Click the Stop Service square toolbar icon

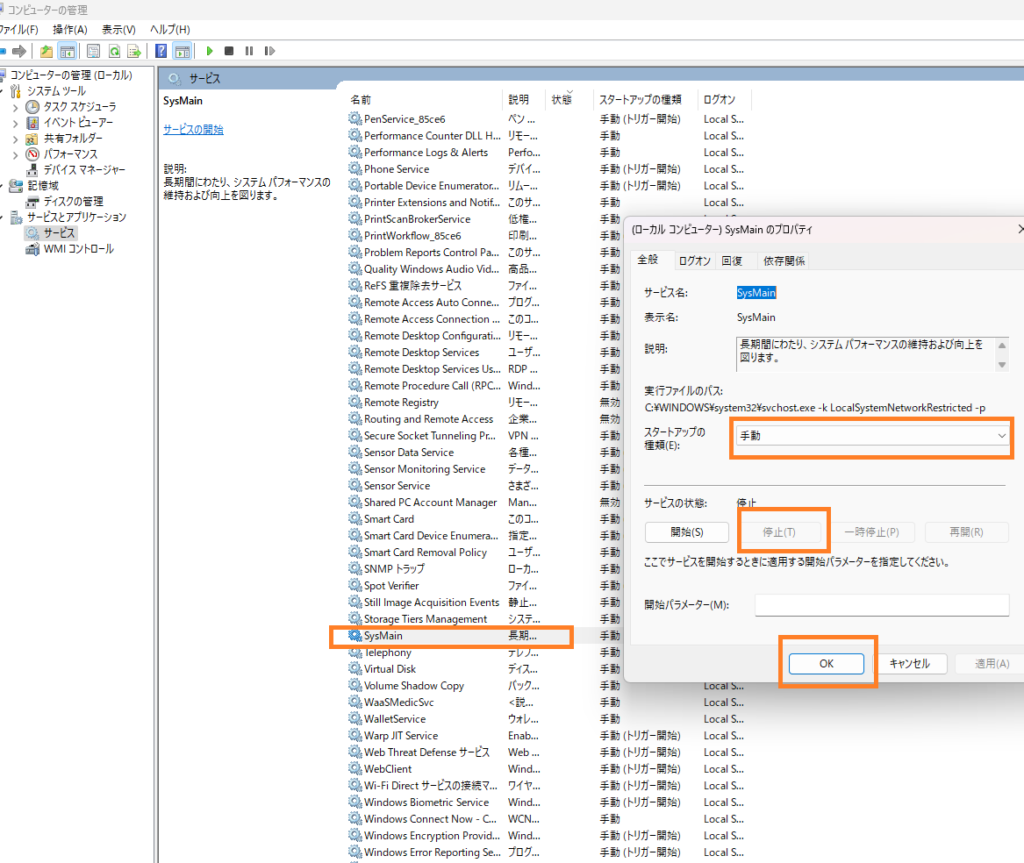click(x=229, y=51)
